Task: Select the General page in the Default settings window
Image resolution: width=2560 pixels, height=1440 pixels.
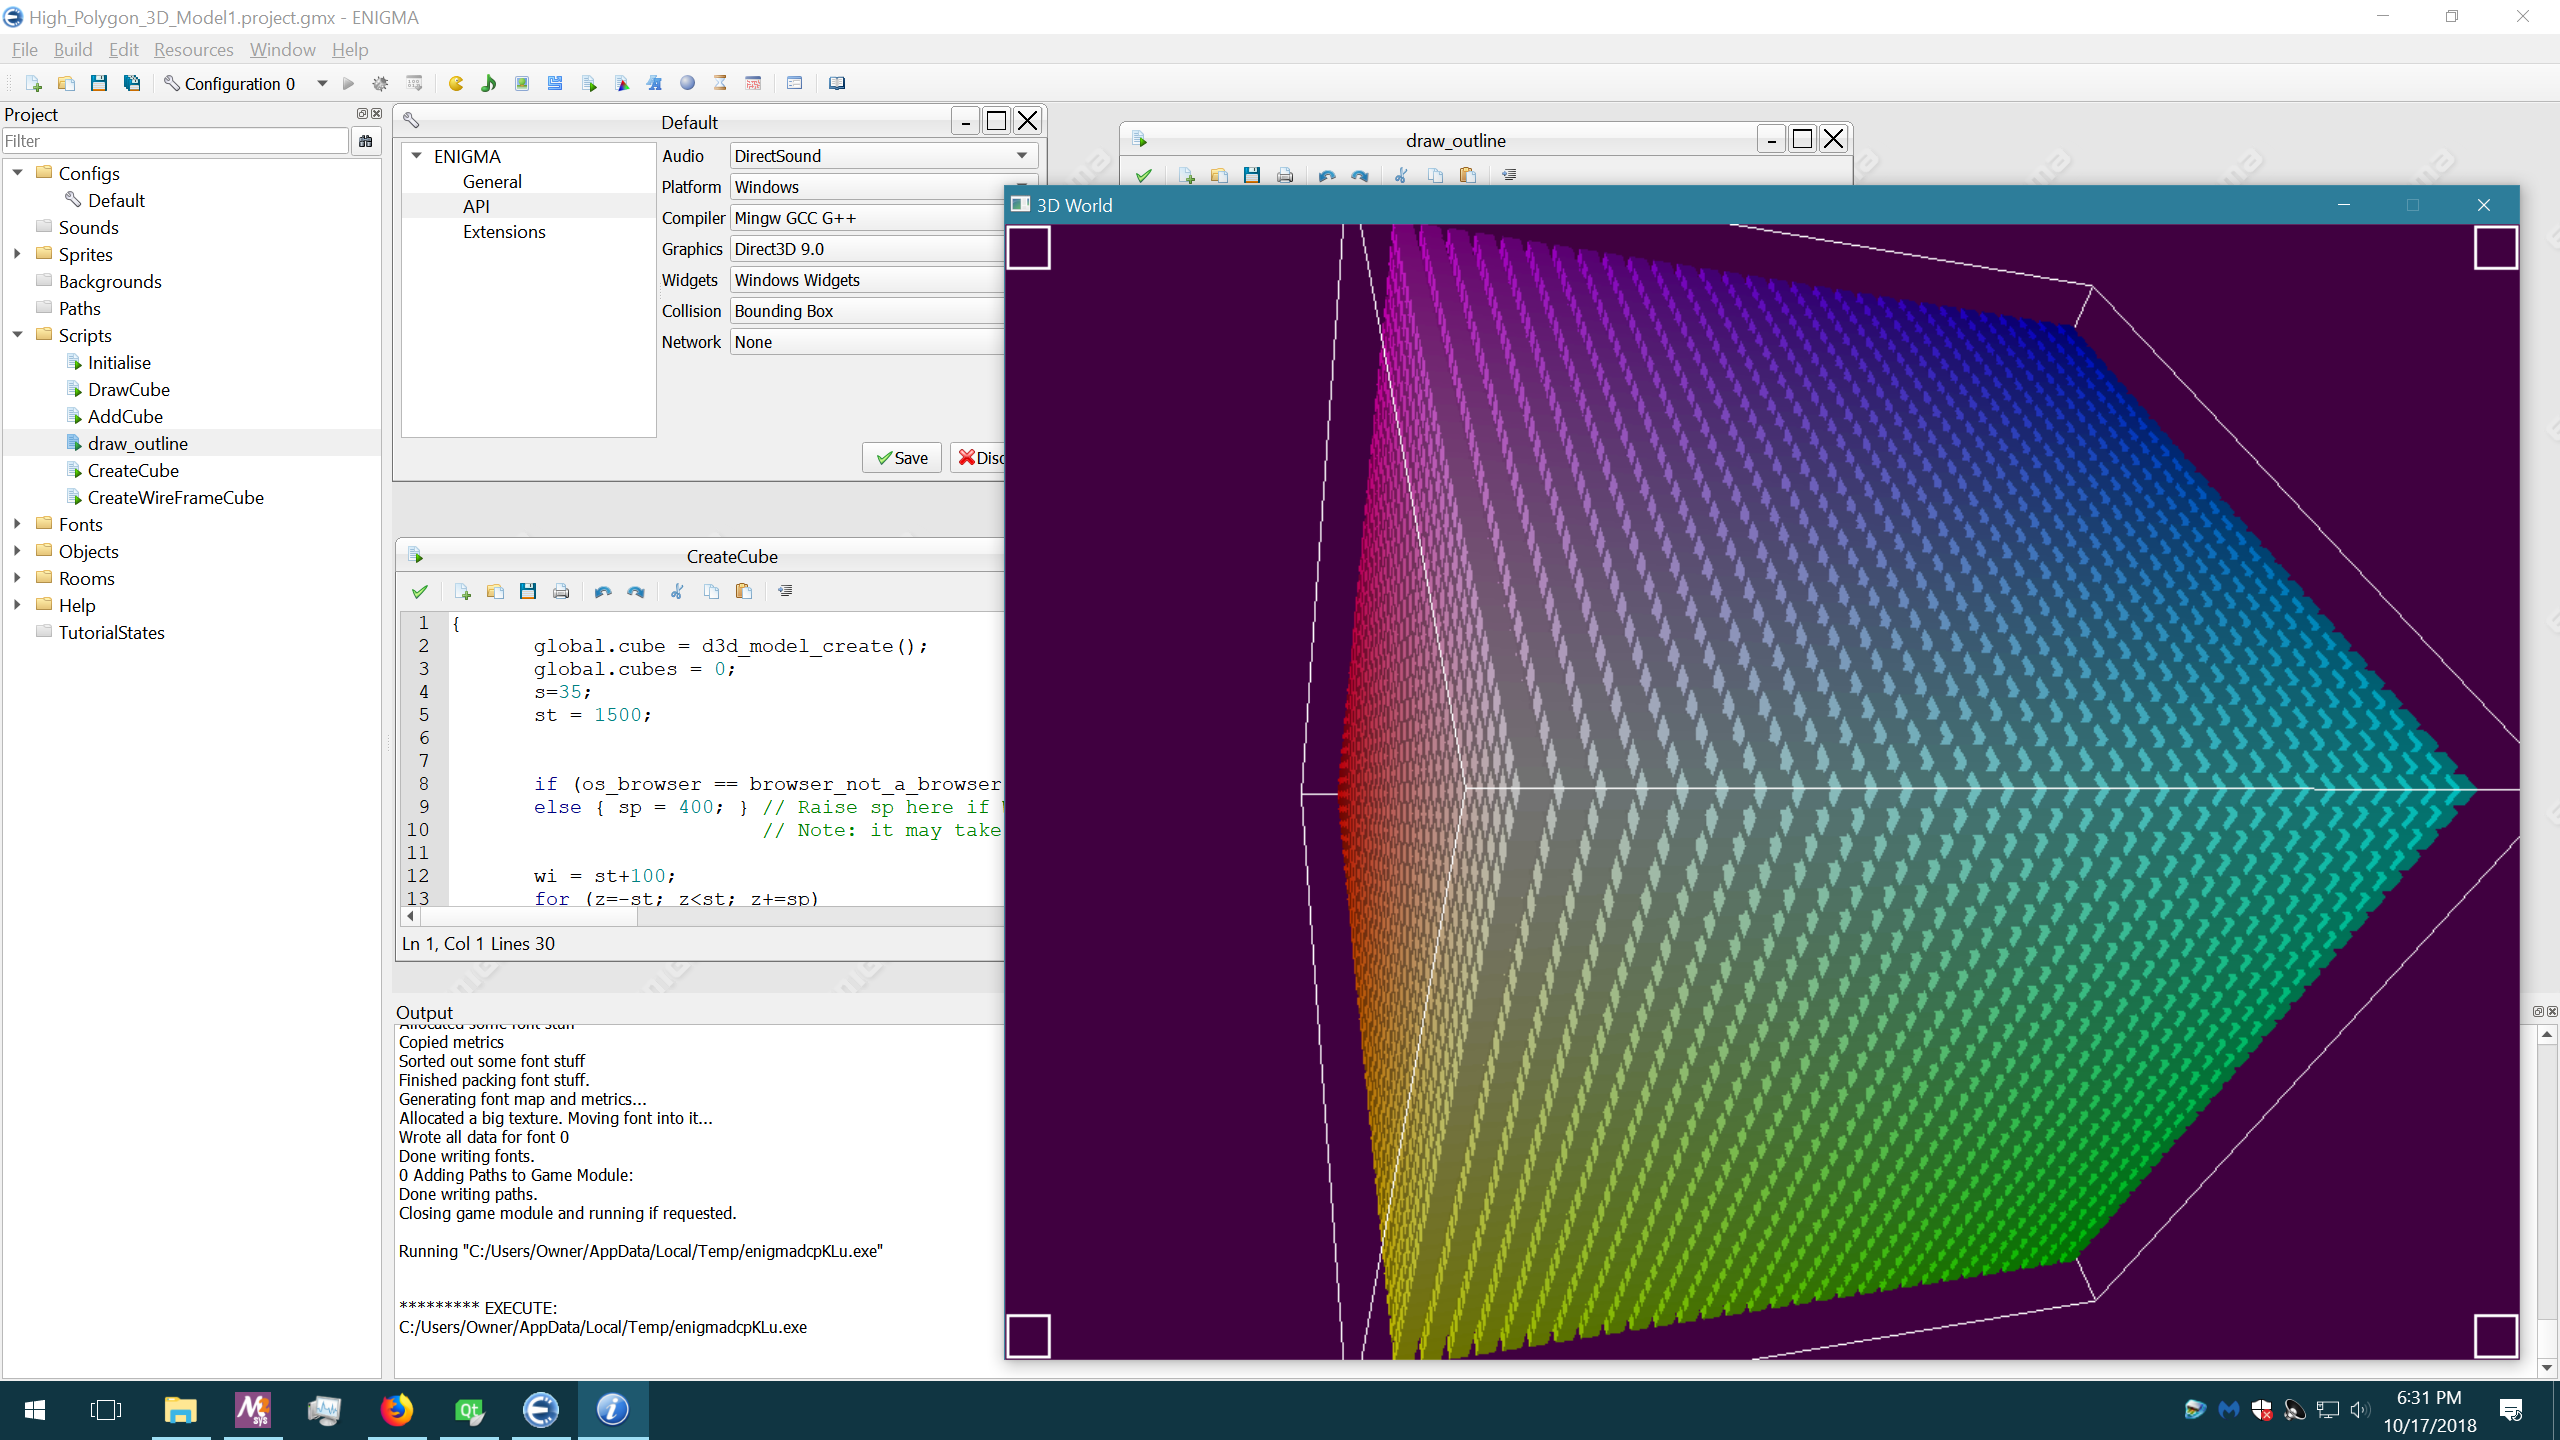Action: pos(491,181)
